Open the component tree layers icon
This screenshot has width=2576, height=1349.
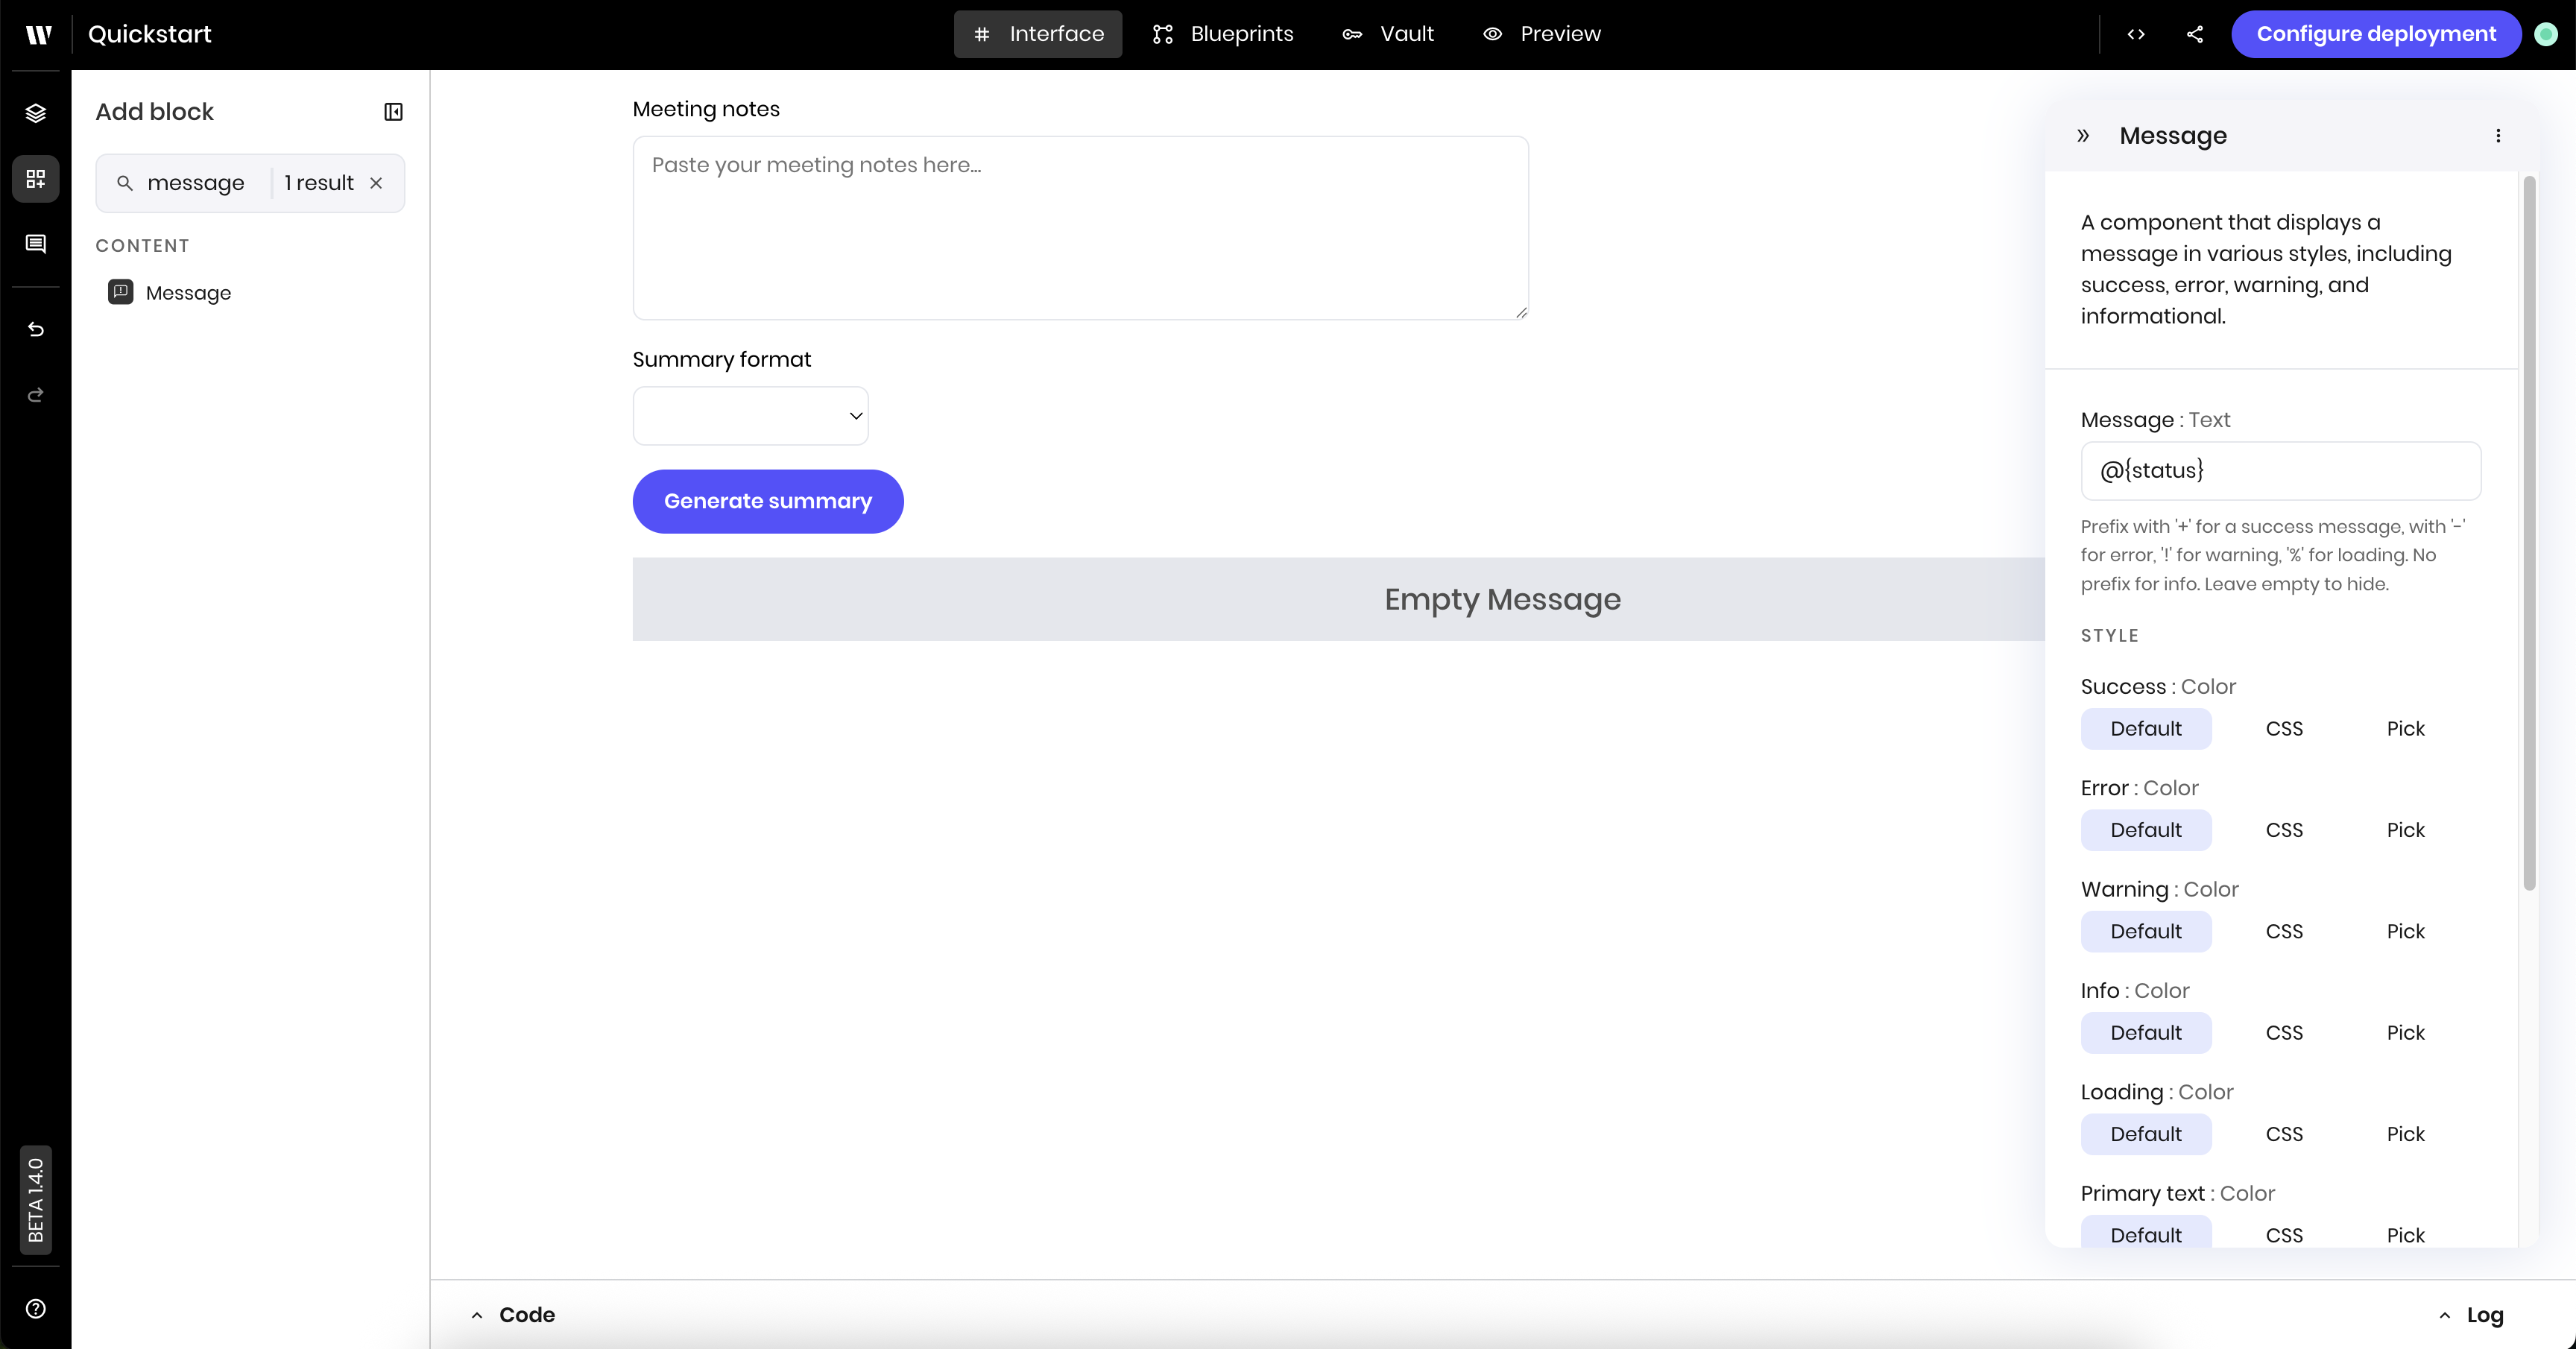[36, 113]
